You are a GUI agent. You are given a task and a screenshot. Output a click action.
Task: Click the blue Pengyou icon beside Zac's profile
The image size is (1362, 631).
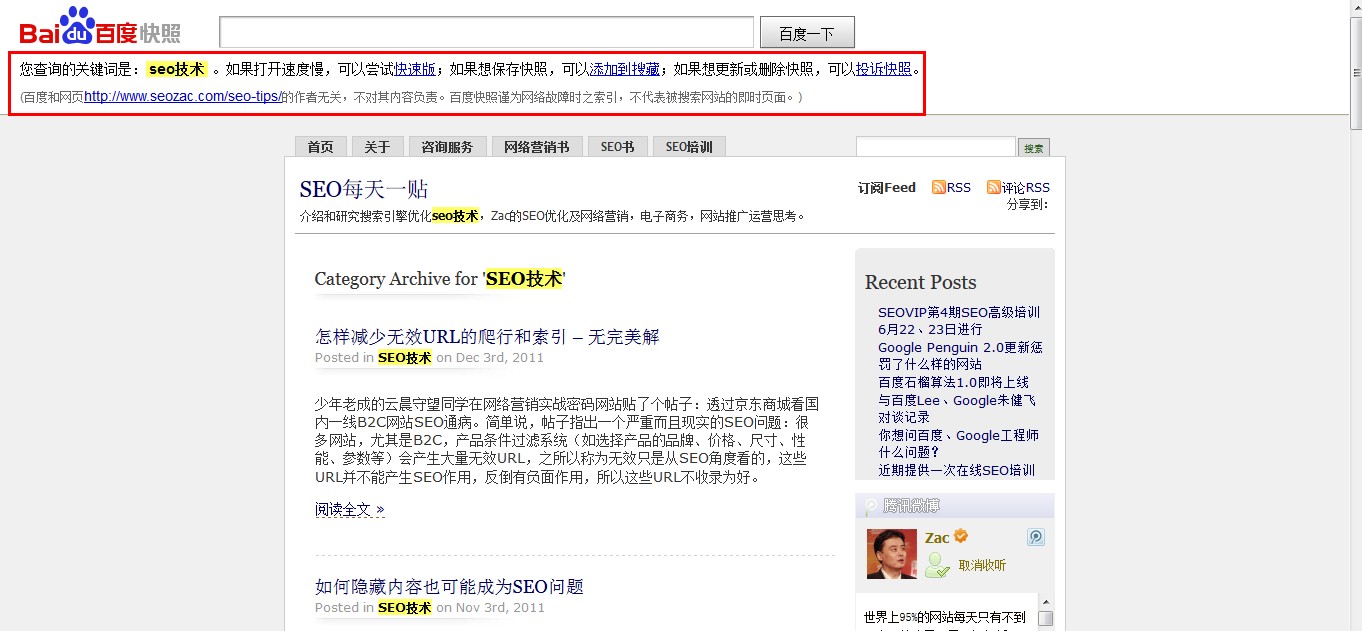(1036, 537)
